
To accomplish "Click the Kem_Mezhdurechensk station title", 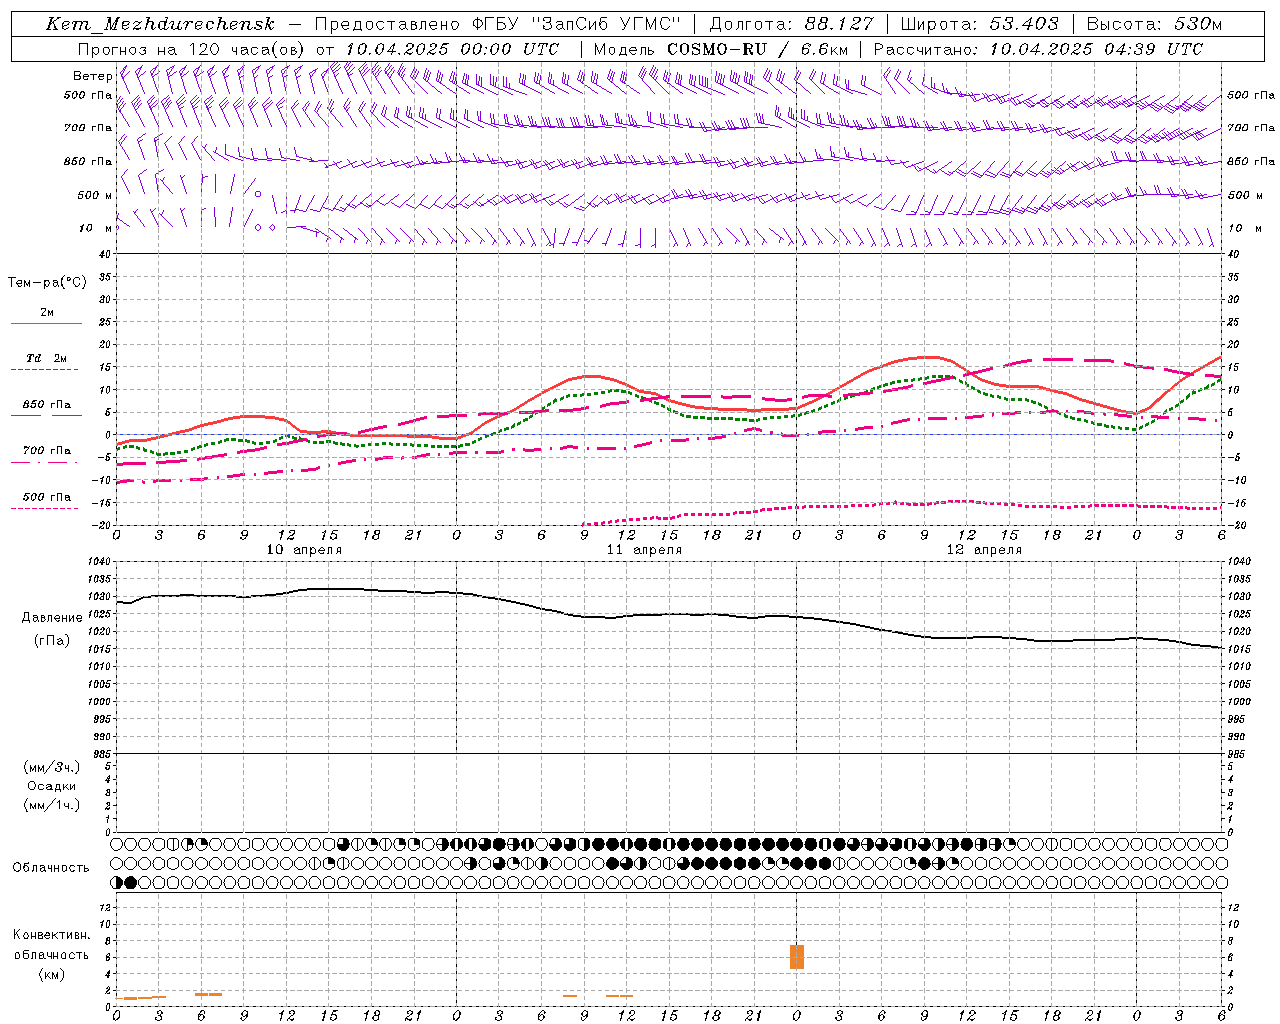I will click(160, 24).
